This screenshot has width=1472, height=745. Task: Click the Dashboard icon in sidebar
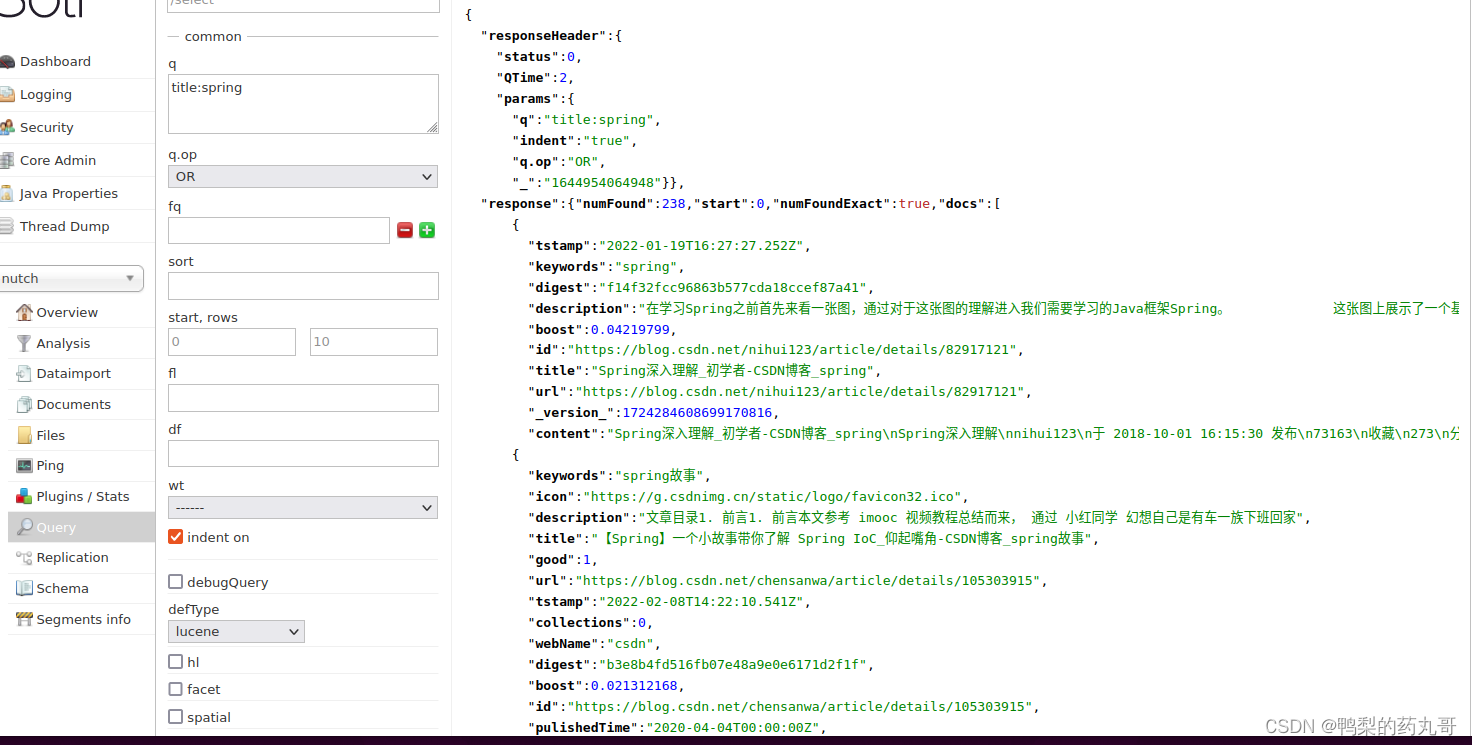[7, 61]
